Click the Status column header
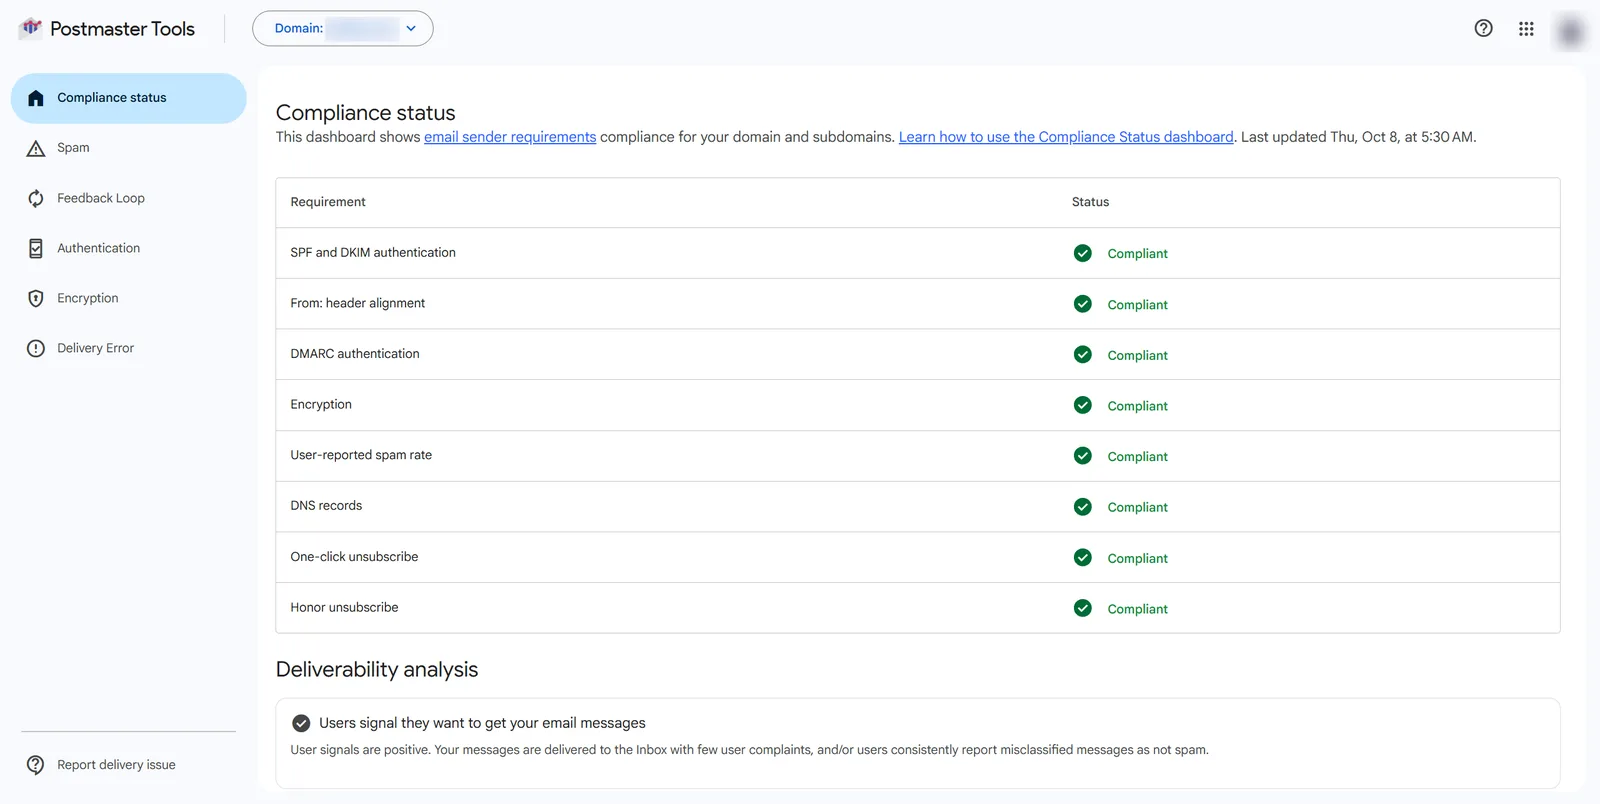 [1090, 202]
